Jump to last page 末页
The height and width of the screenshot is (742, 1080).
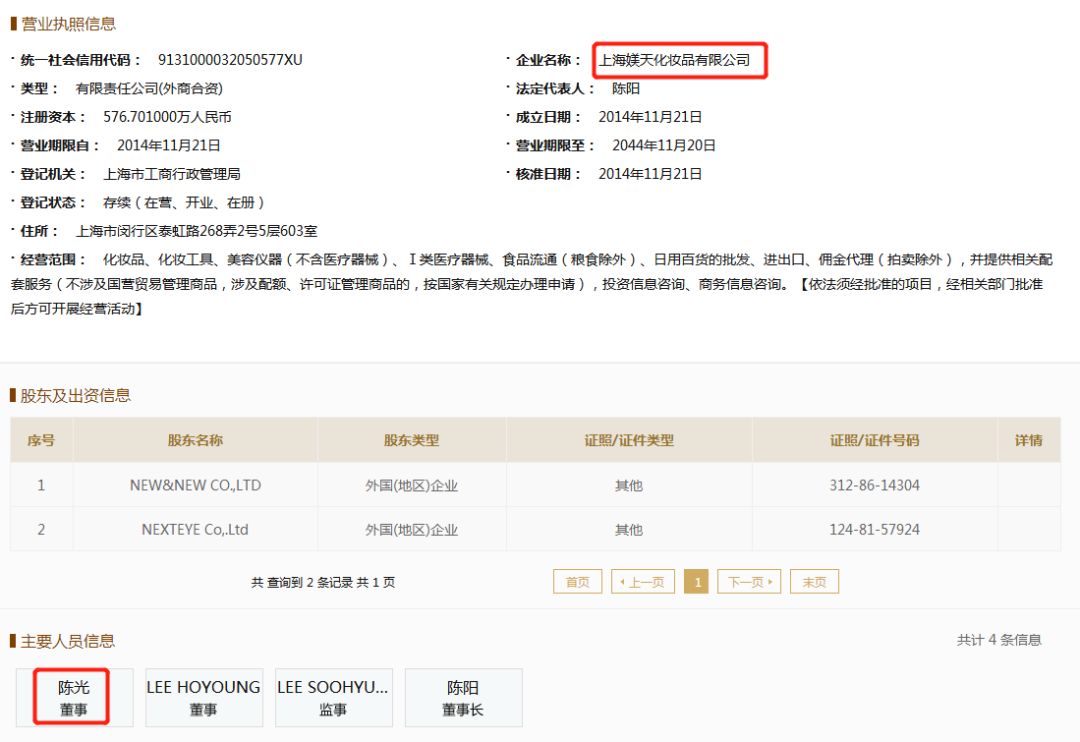[x=814, y=581]
